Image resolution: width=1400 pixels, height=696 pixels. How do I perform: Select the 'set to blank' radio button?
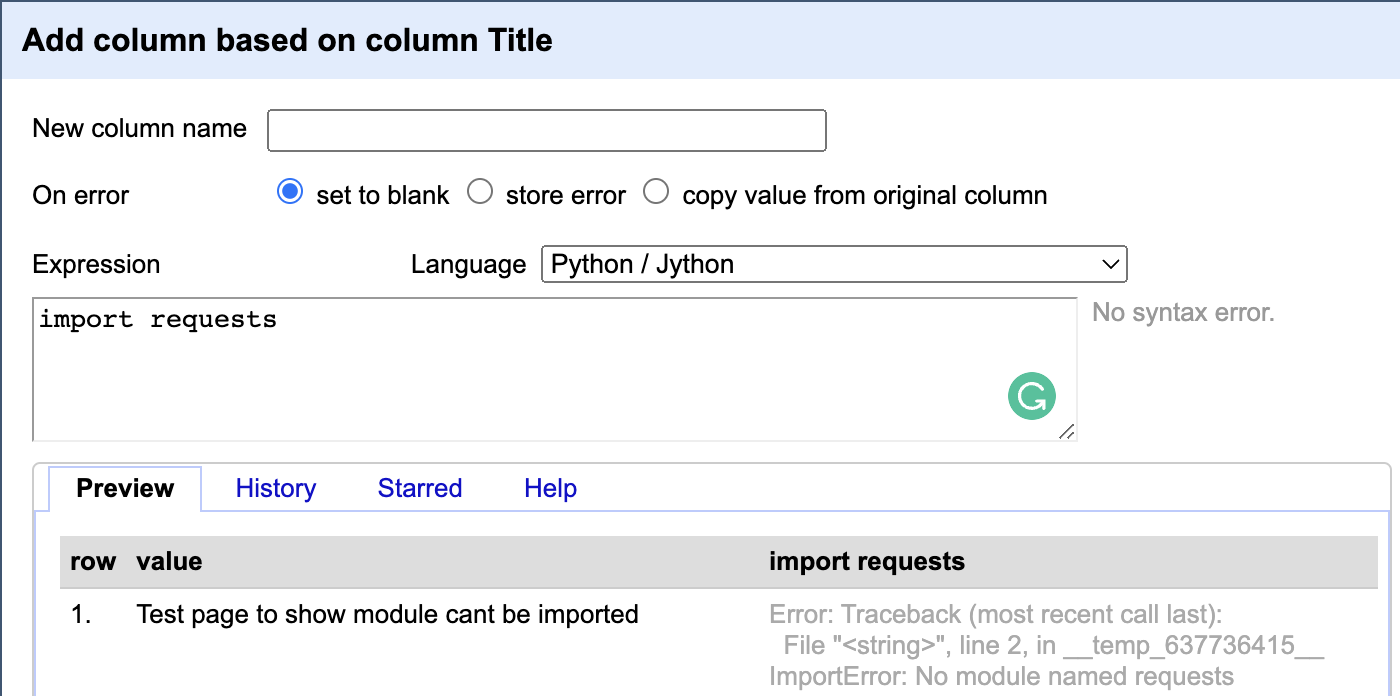pos(290,193)
